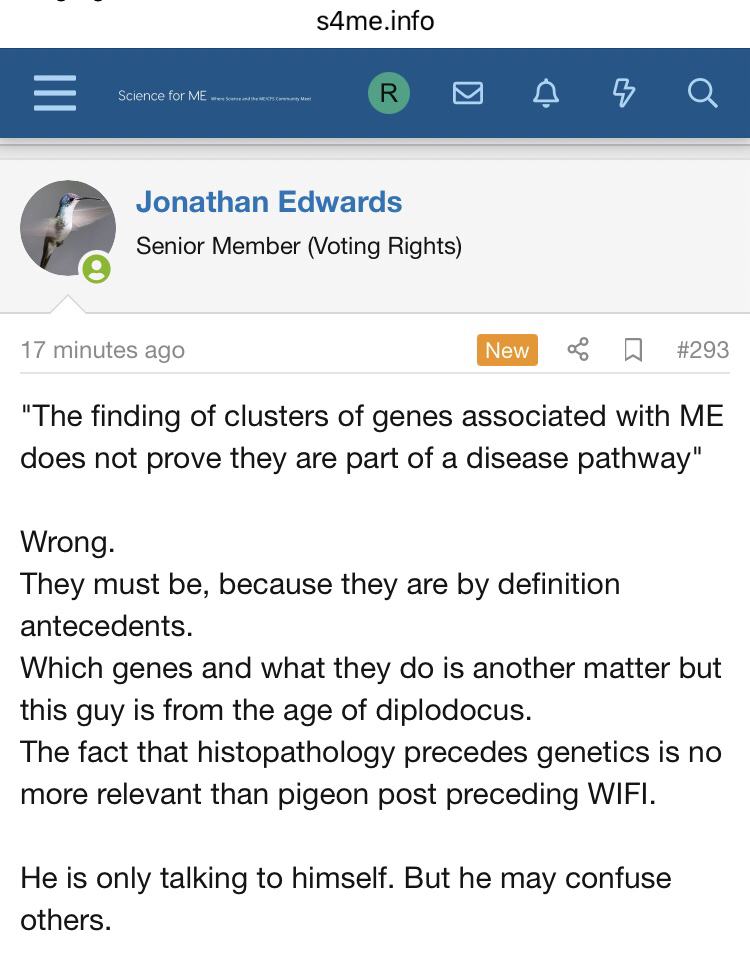Go to Science for ME home logo

(x=214, y=95)
